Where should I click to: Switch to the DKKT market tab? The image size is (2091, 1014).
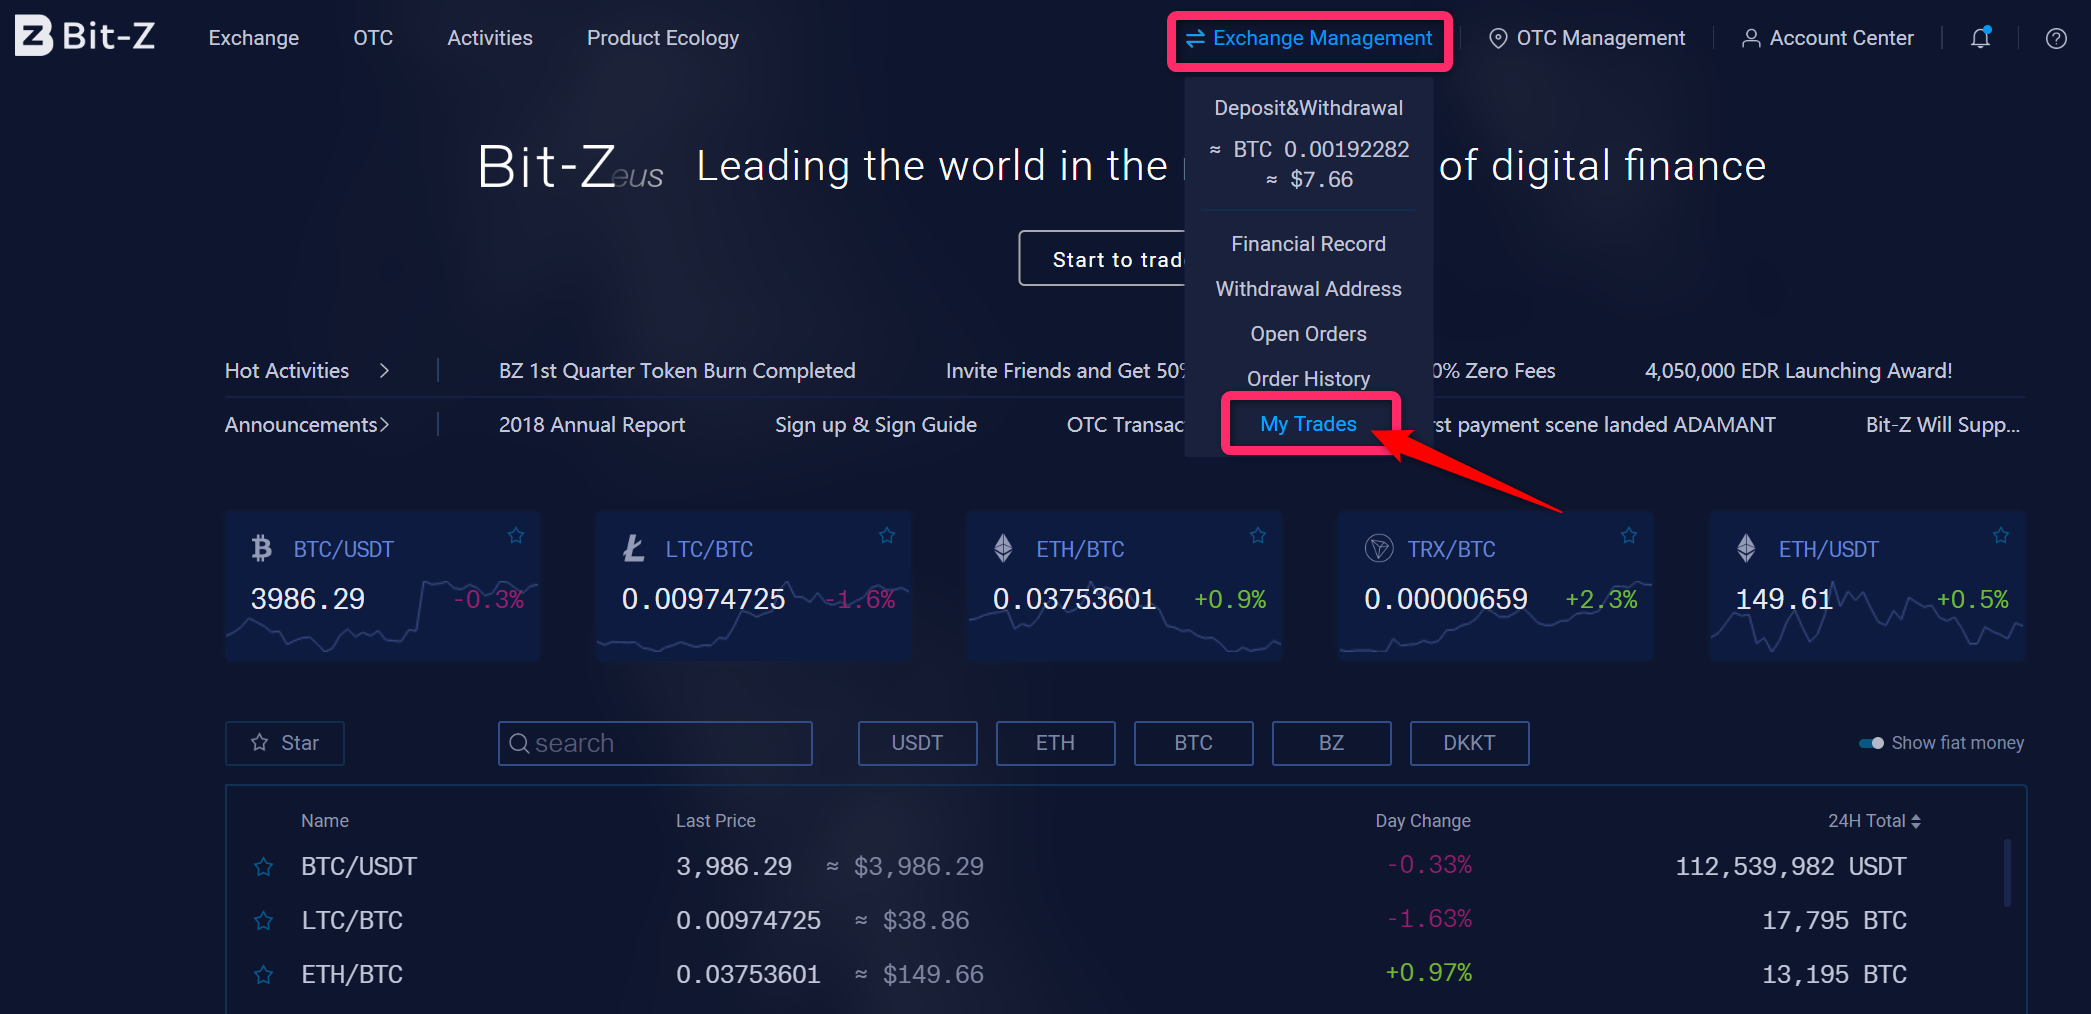[x=1469, y=743]
